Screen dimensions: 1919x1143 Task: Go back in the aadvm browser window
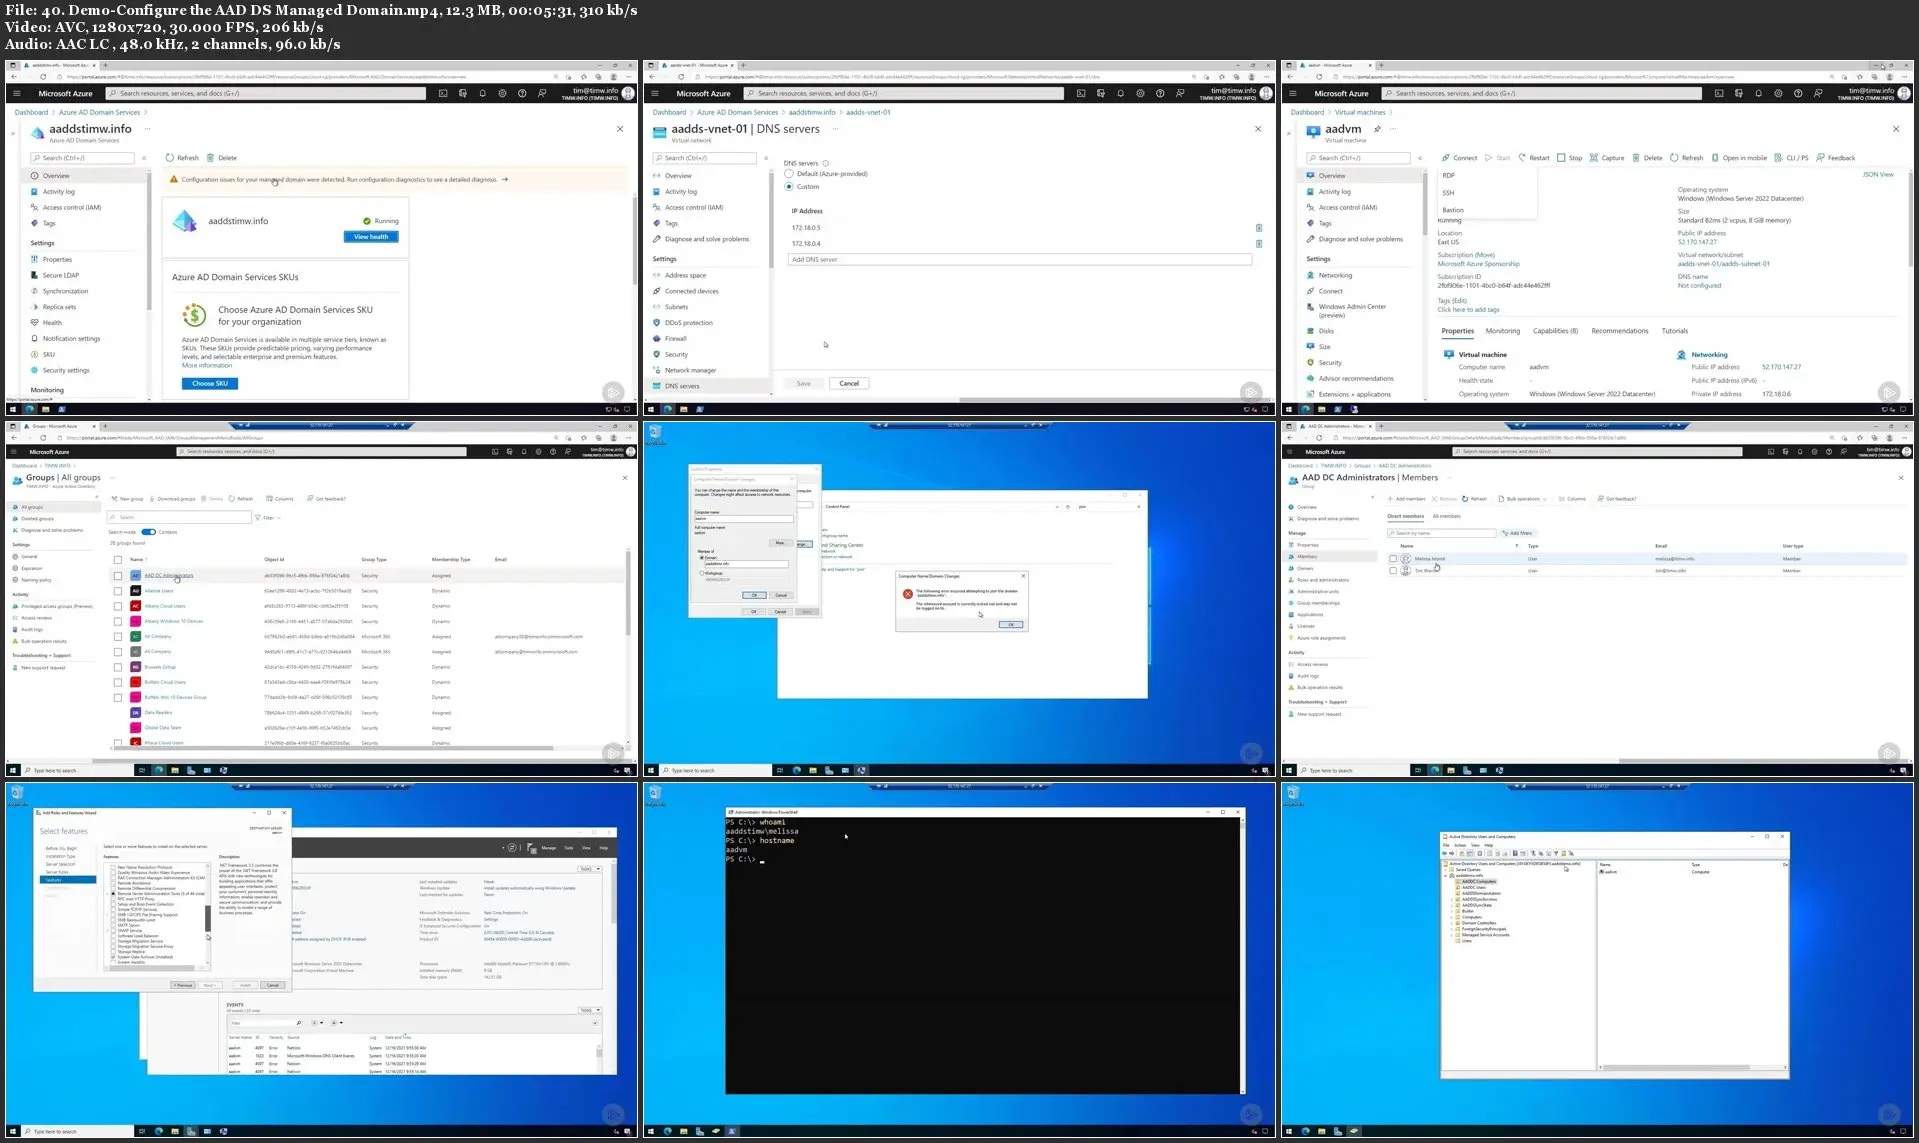coord(1290,77)
